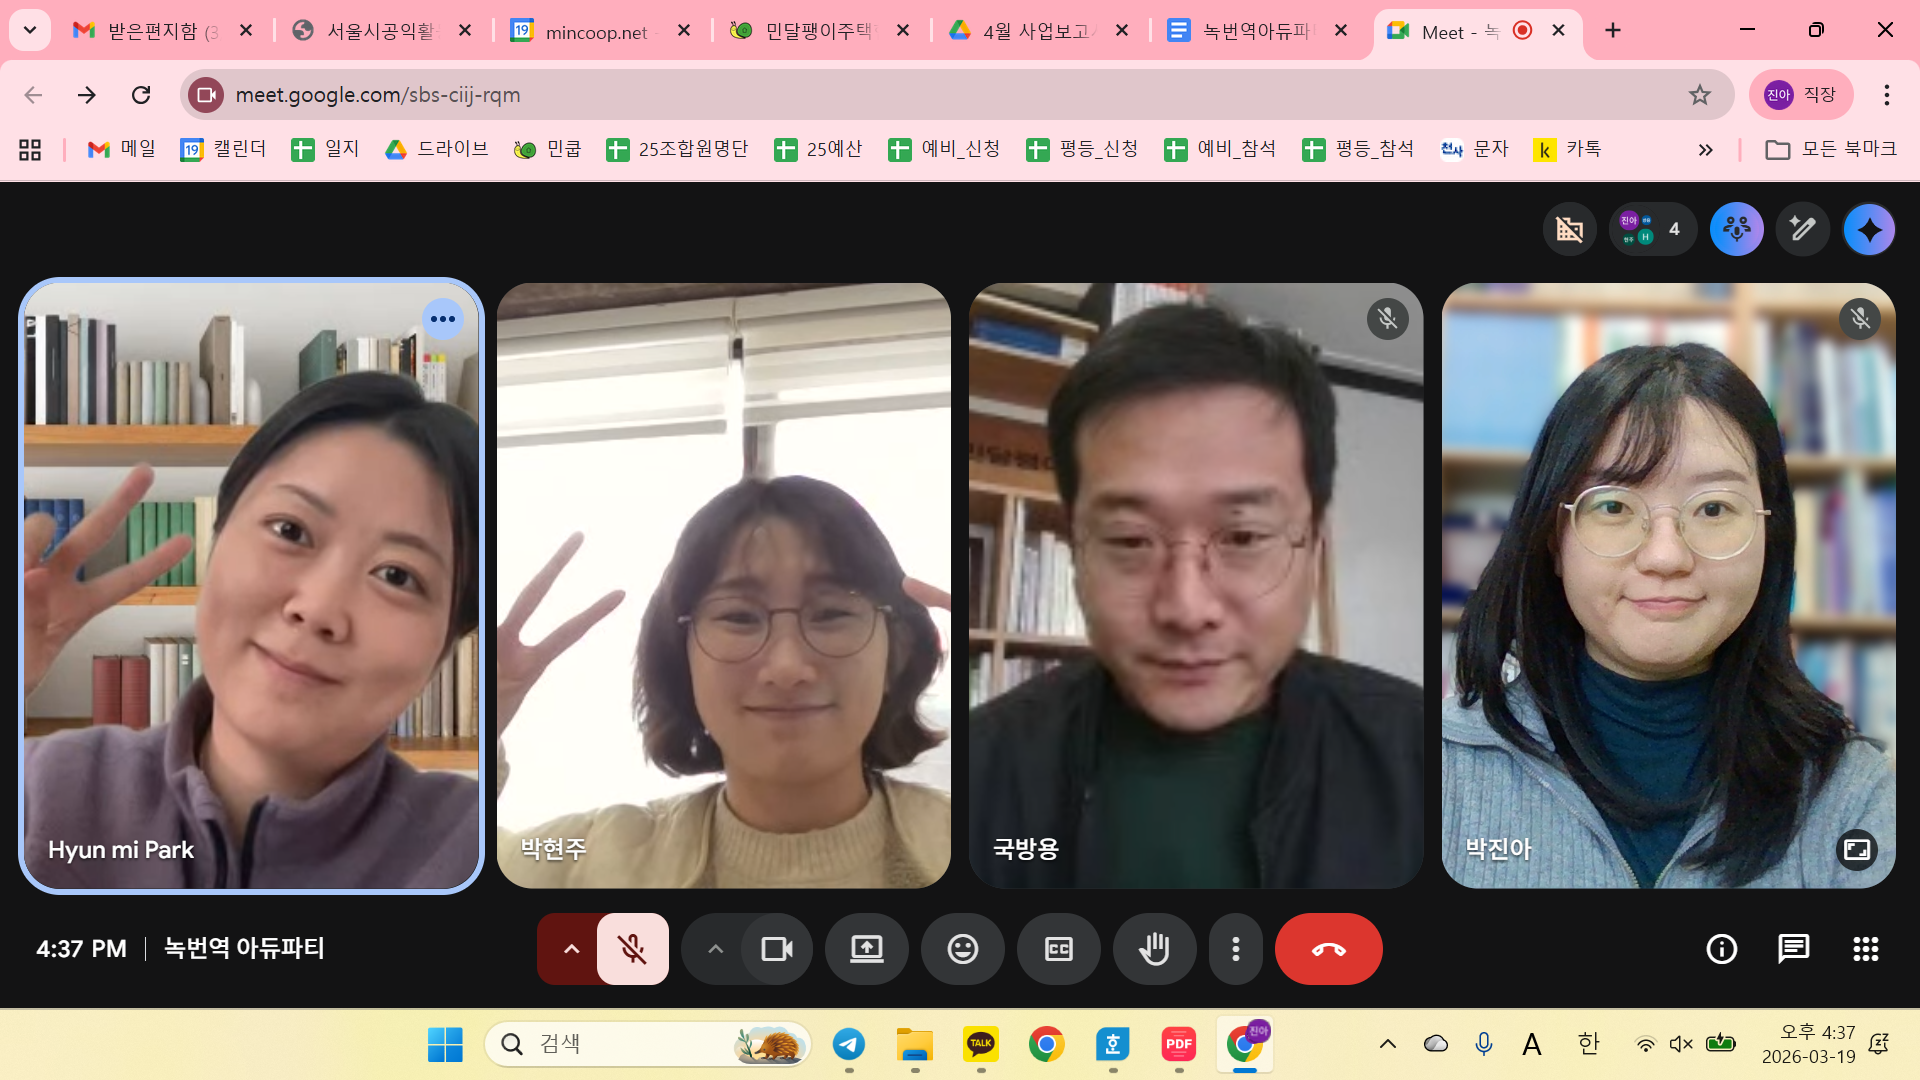Toggle the 한 Korean input mode indicator
Image resolution: width=1920 pixels, height=1080 pixels.
1588,1045
